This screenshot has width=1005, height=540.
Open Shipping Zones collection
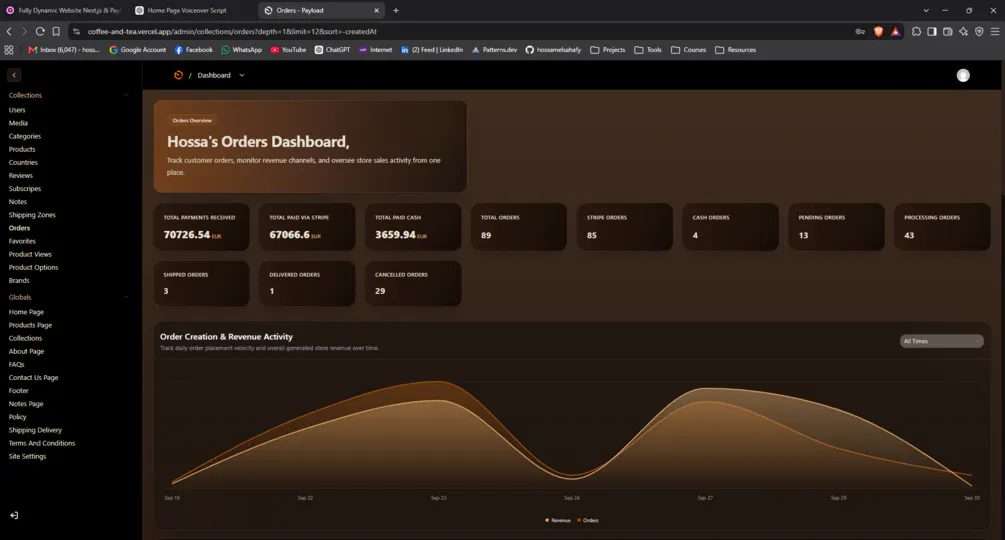(x=32, y=215)
